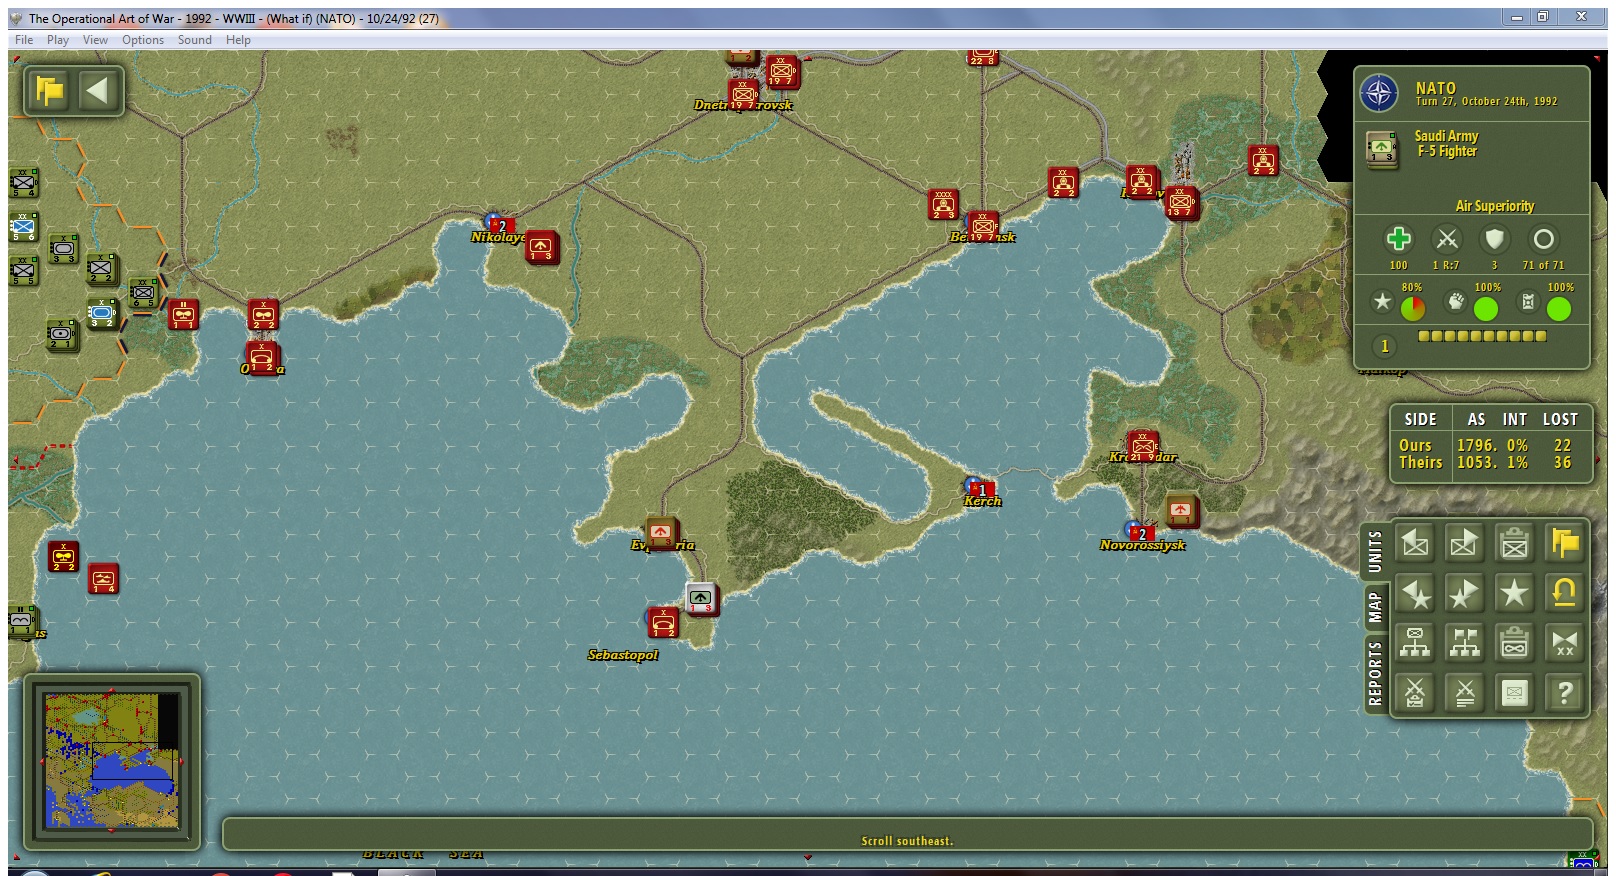1616x876 pixels.
Task: Open the question mark help icon
Action: [1565, 692]
